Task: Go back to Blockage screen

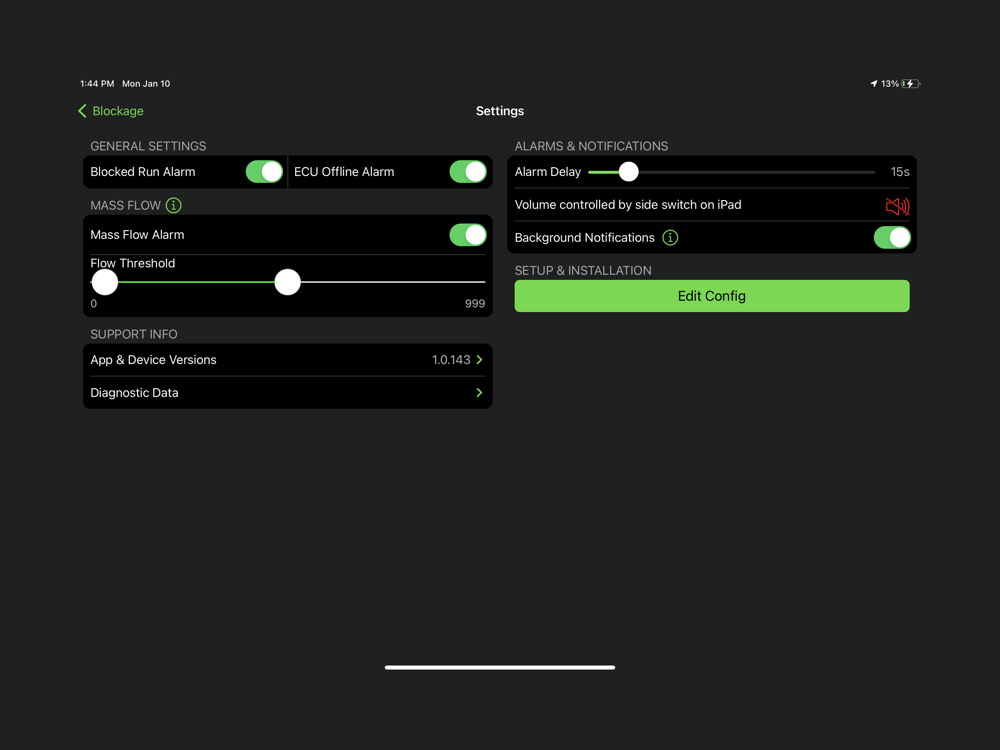Action: coord(111,111)
